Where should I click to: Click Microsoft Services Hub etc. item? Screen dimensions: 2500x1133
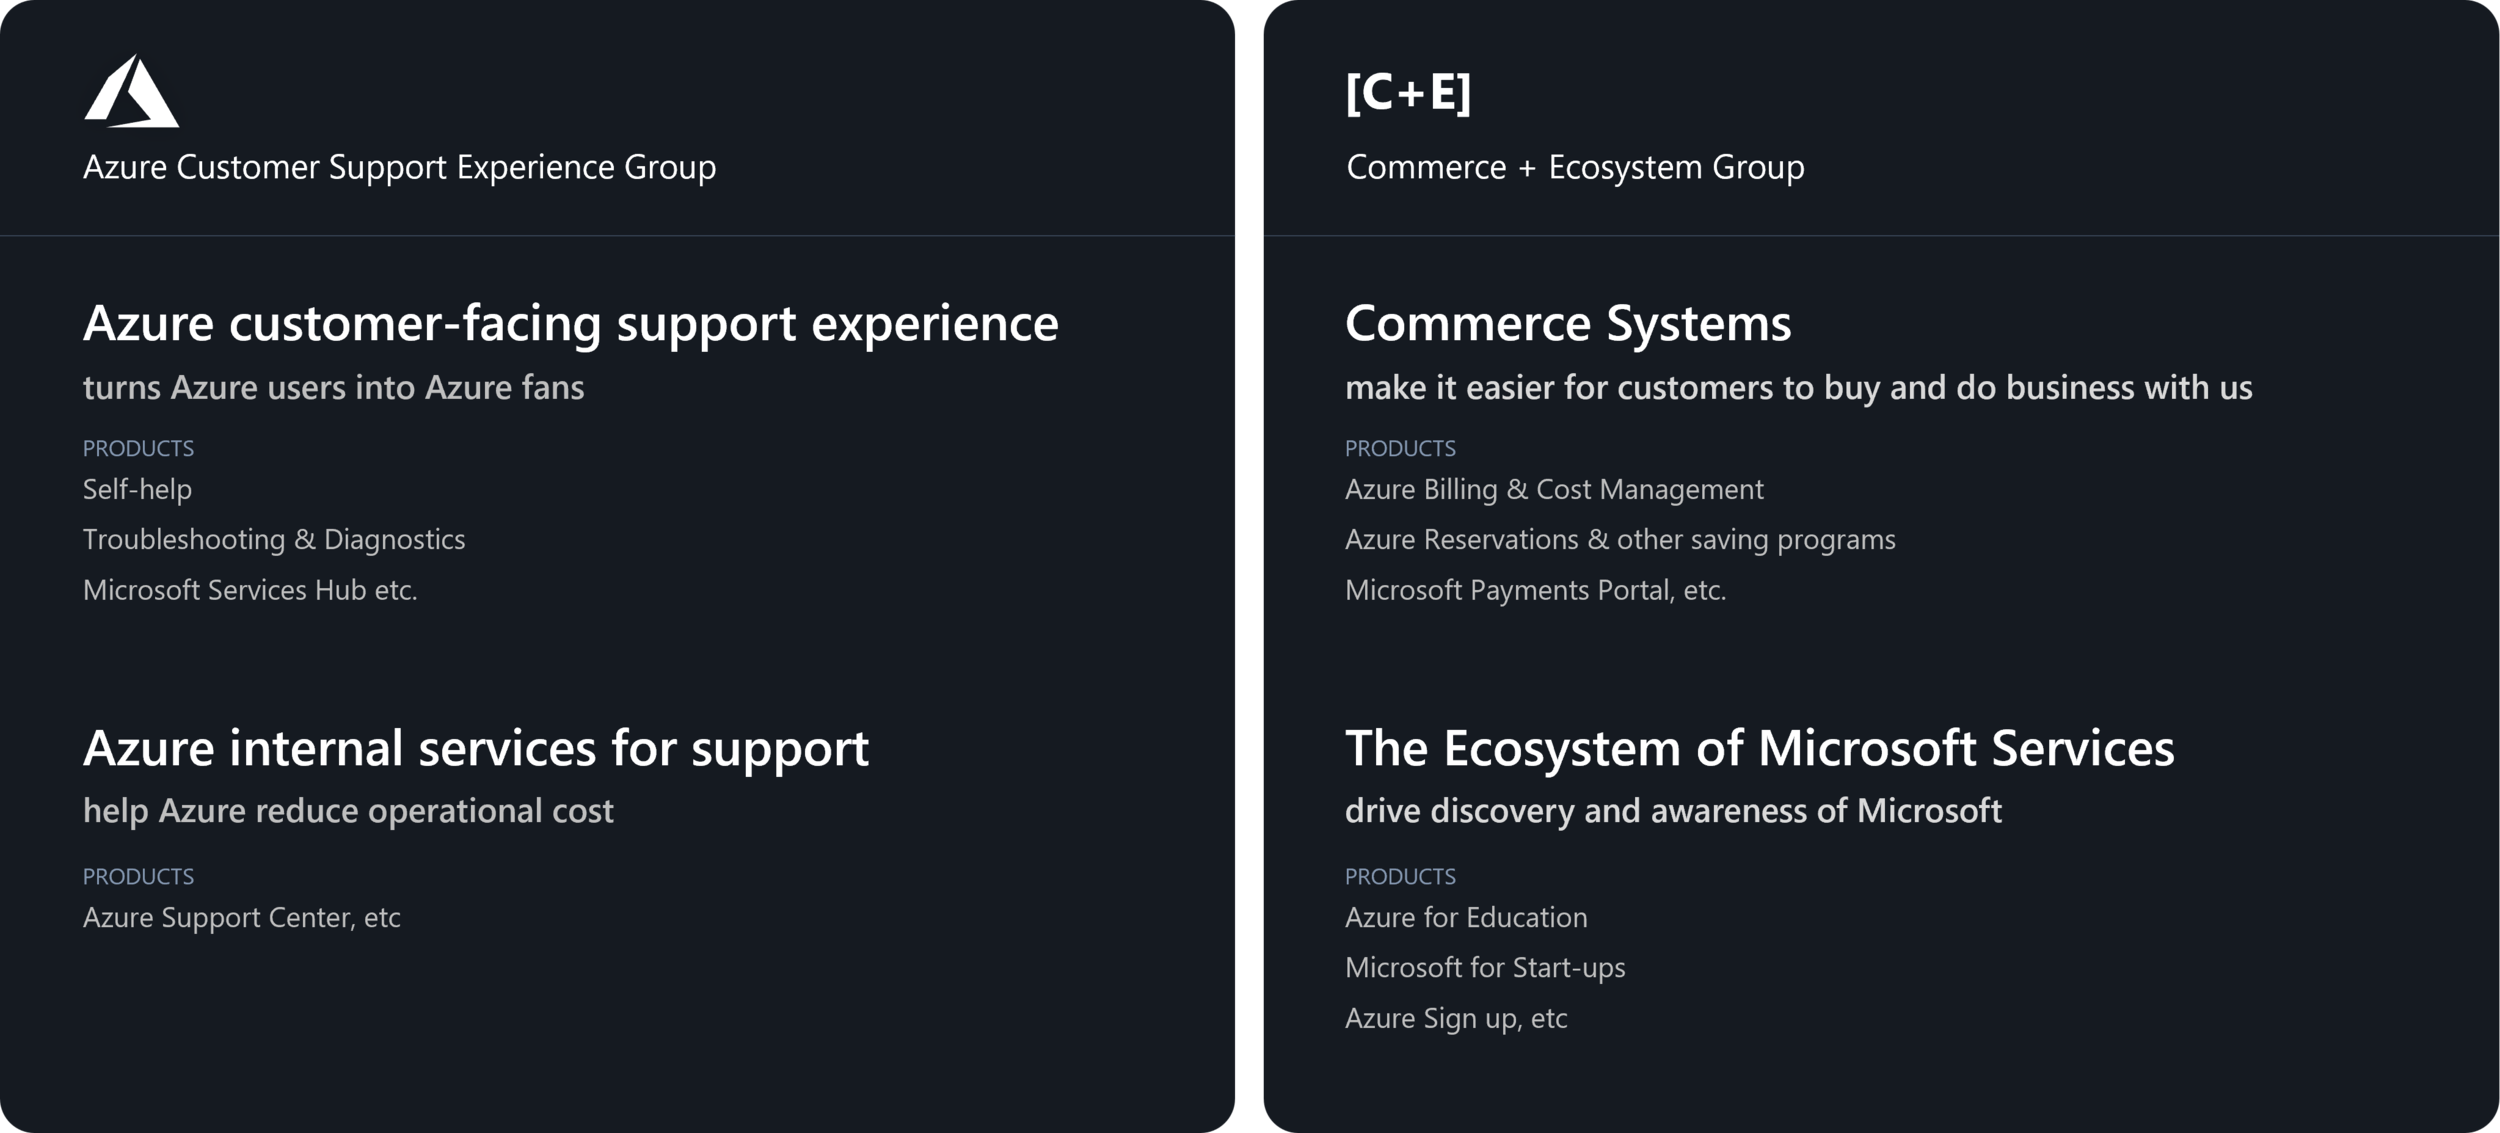coord(250,590)
